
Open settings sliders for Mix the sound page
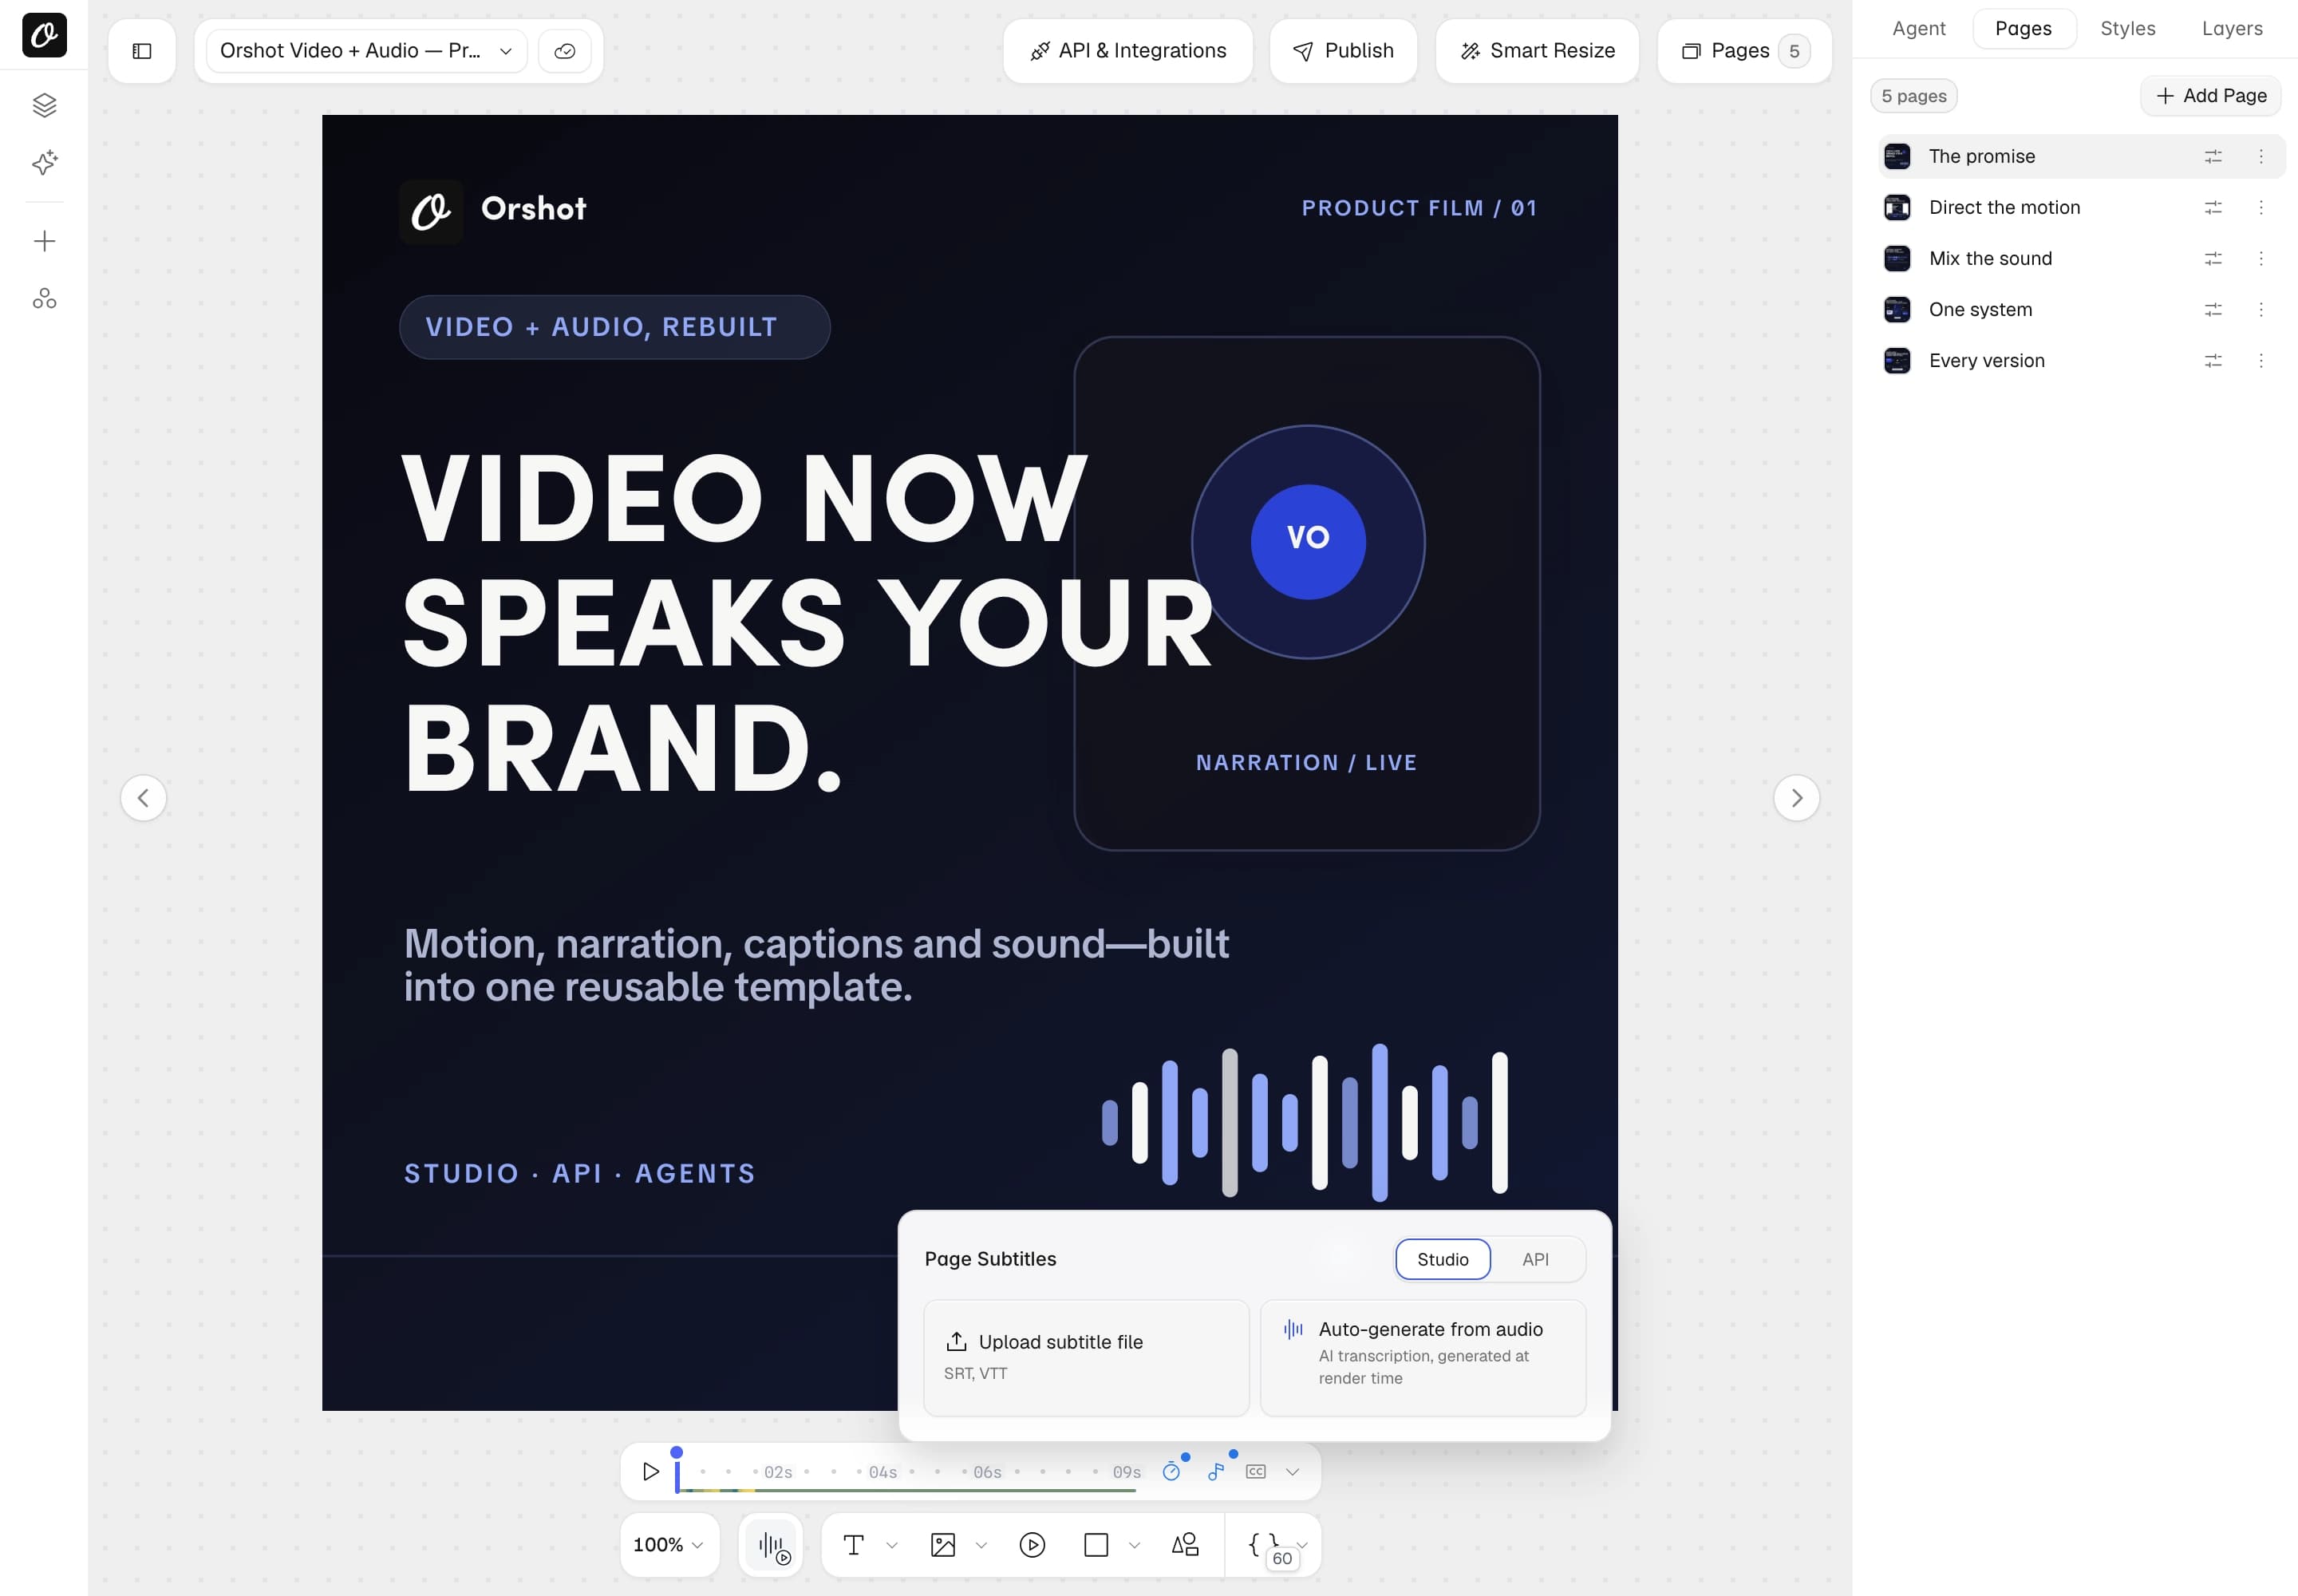[2213, 259]
